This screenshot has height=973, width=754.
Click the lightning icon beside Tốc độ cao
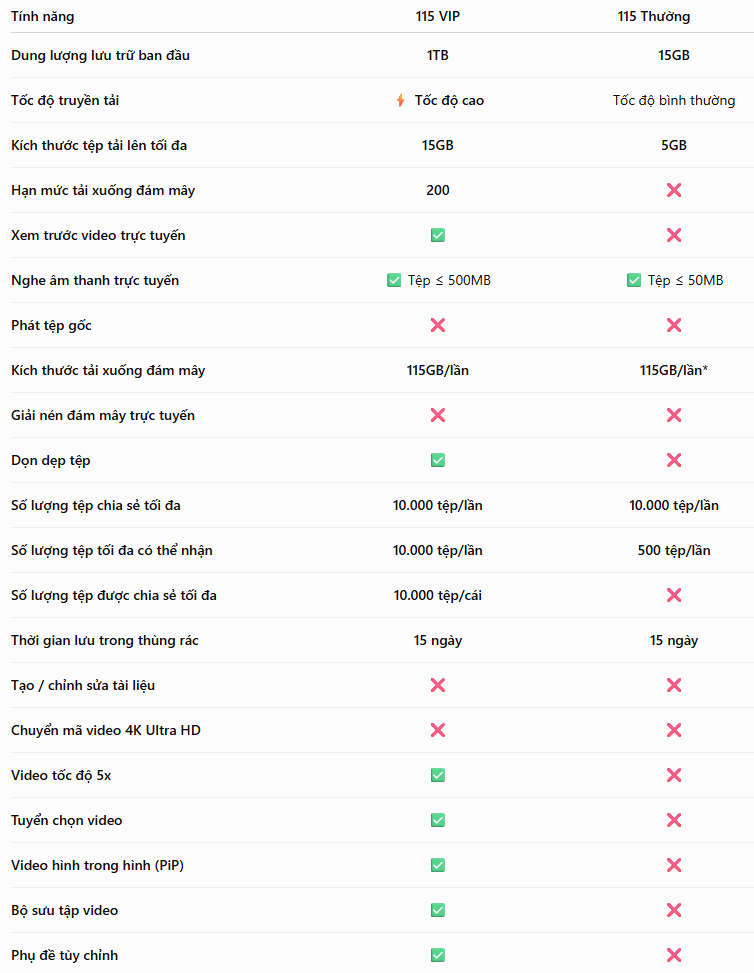tap(401, 100)
